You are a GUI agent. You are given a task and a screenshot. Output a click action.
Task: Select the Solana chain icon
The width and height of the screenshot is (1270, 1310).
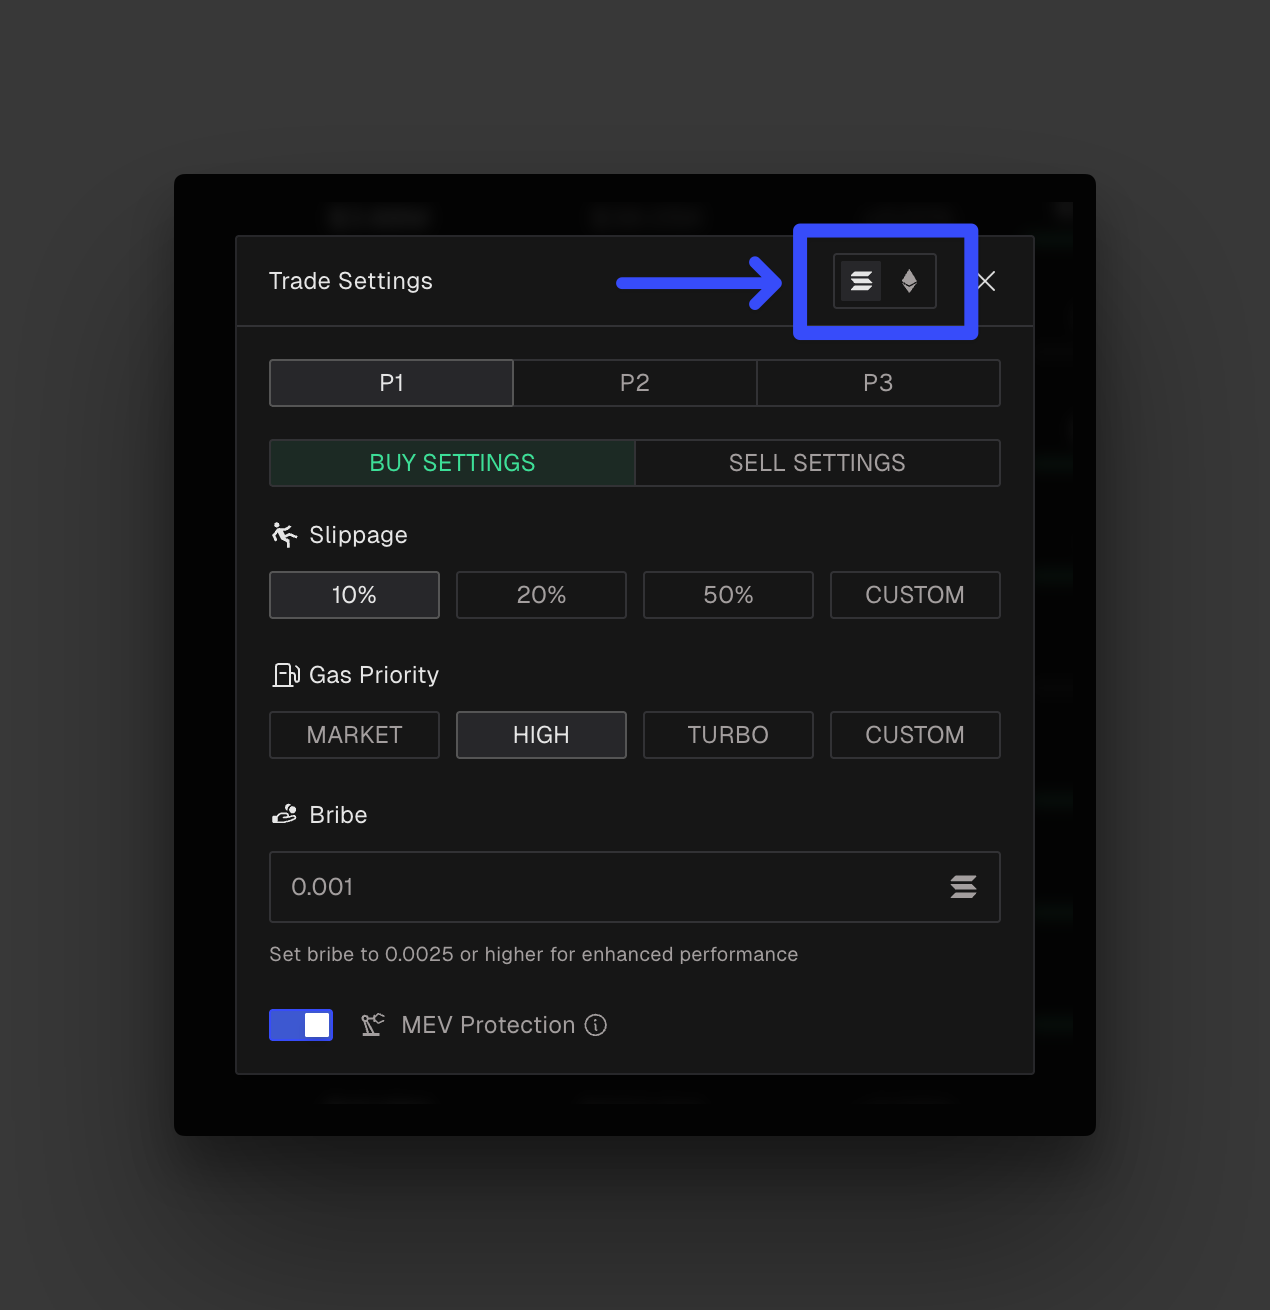click(x=861, y=281)
